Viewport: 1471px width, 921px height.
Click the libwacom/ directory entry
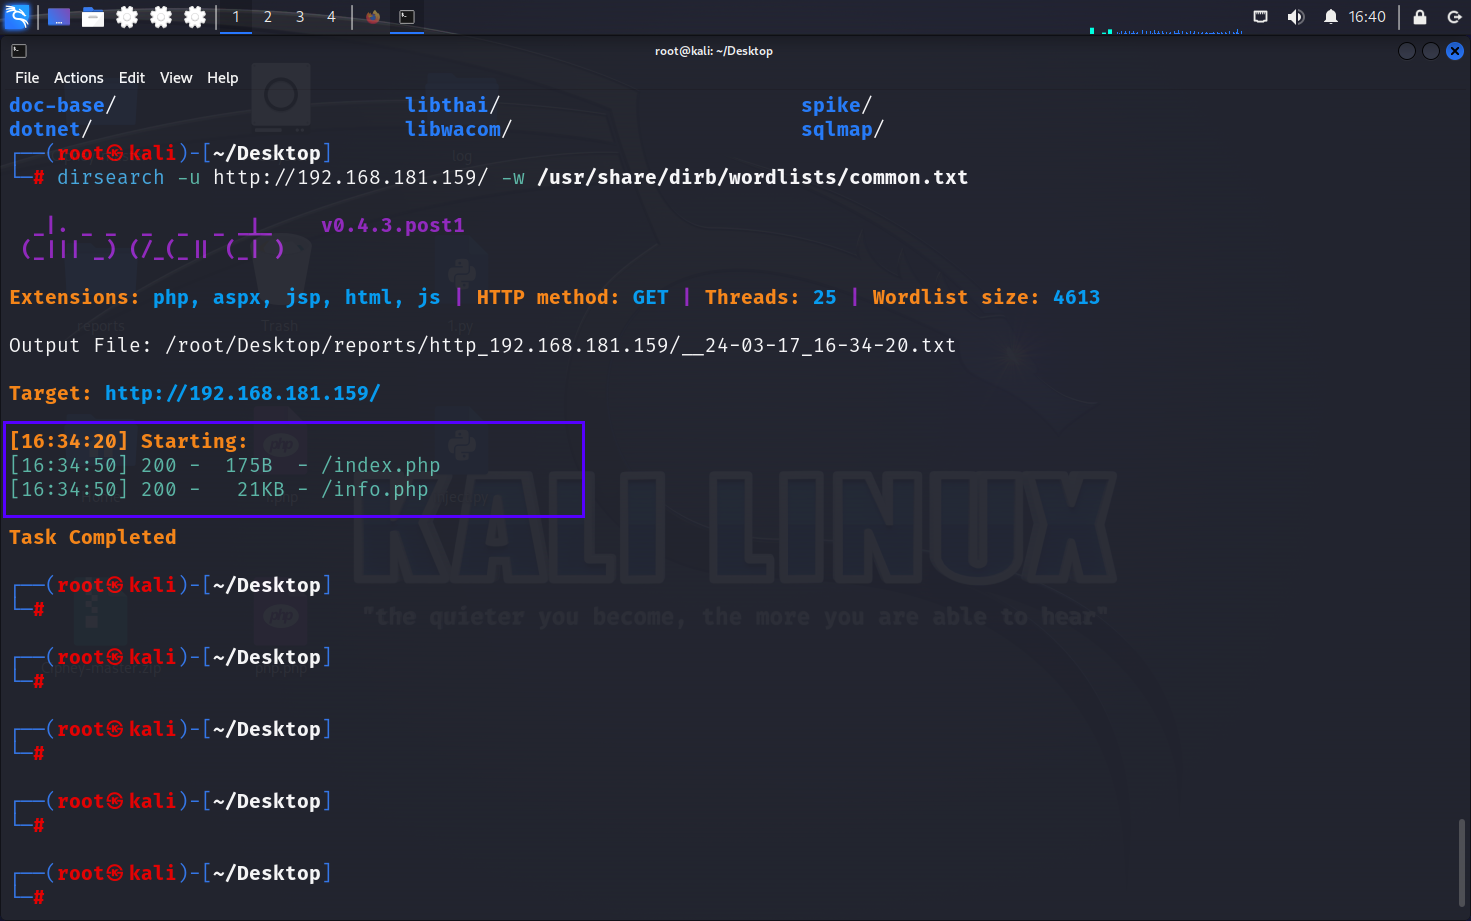(x=459, y=129)
